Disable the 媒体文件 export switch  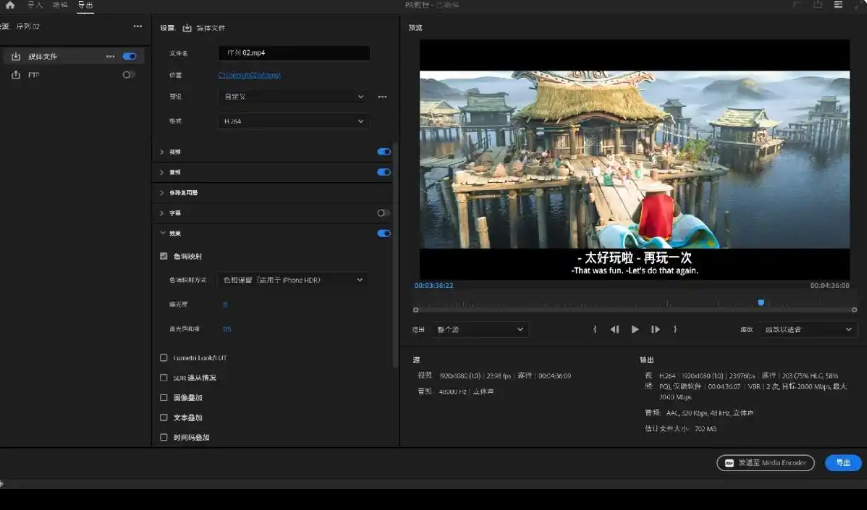coord(129,57)
